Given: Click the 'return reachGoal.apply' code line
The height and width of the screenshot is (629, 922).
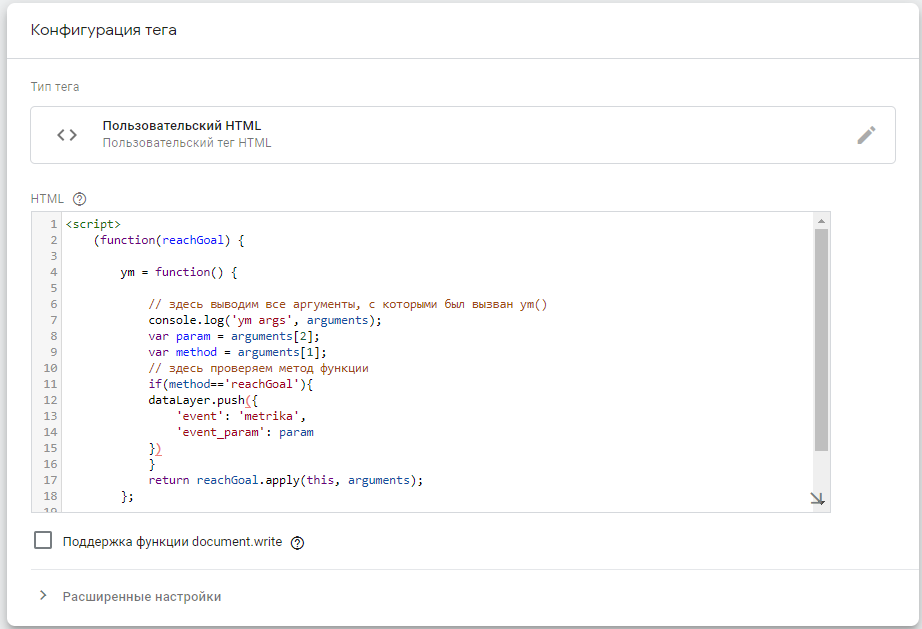Looking at the screenshot, I should click(x=285, y=480).
